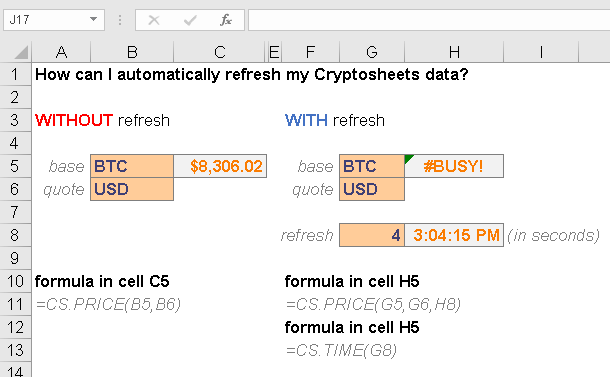Screen dimensions: 610x377
Task: Select row 10 header
Action: [15, 281]
